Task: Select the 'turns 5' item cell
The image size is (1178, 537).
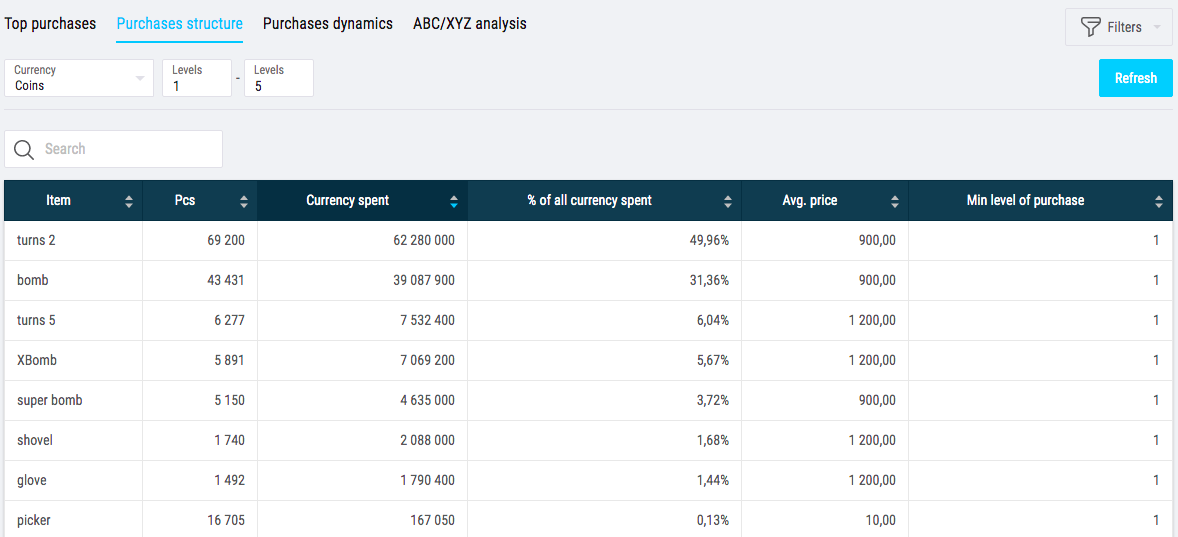Action: click(x=74, y=320)
